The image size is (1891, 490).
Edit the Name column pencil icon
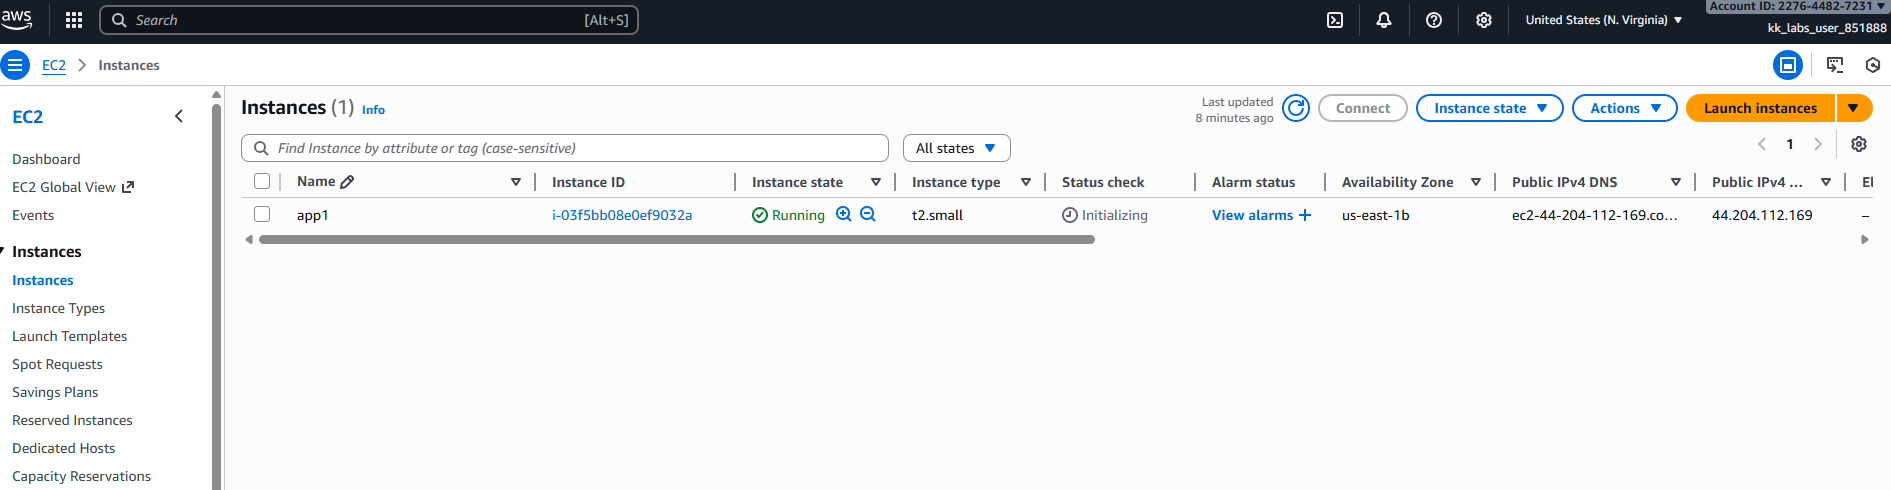[347, 182]
